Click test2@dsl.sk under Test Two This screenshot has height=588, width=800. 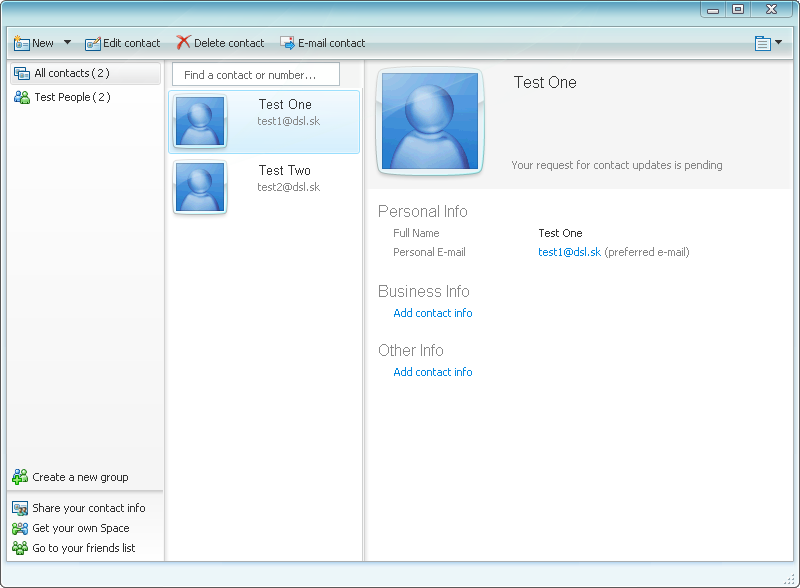[288, 187]
